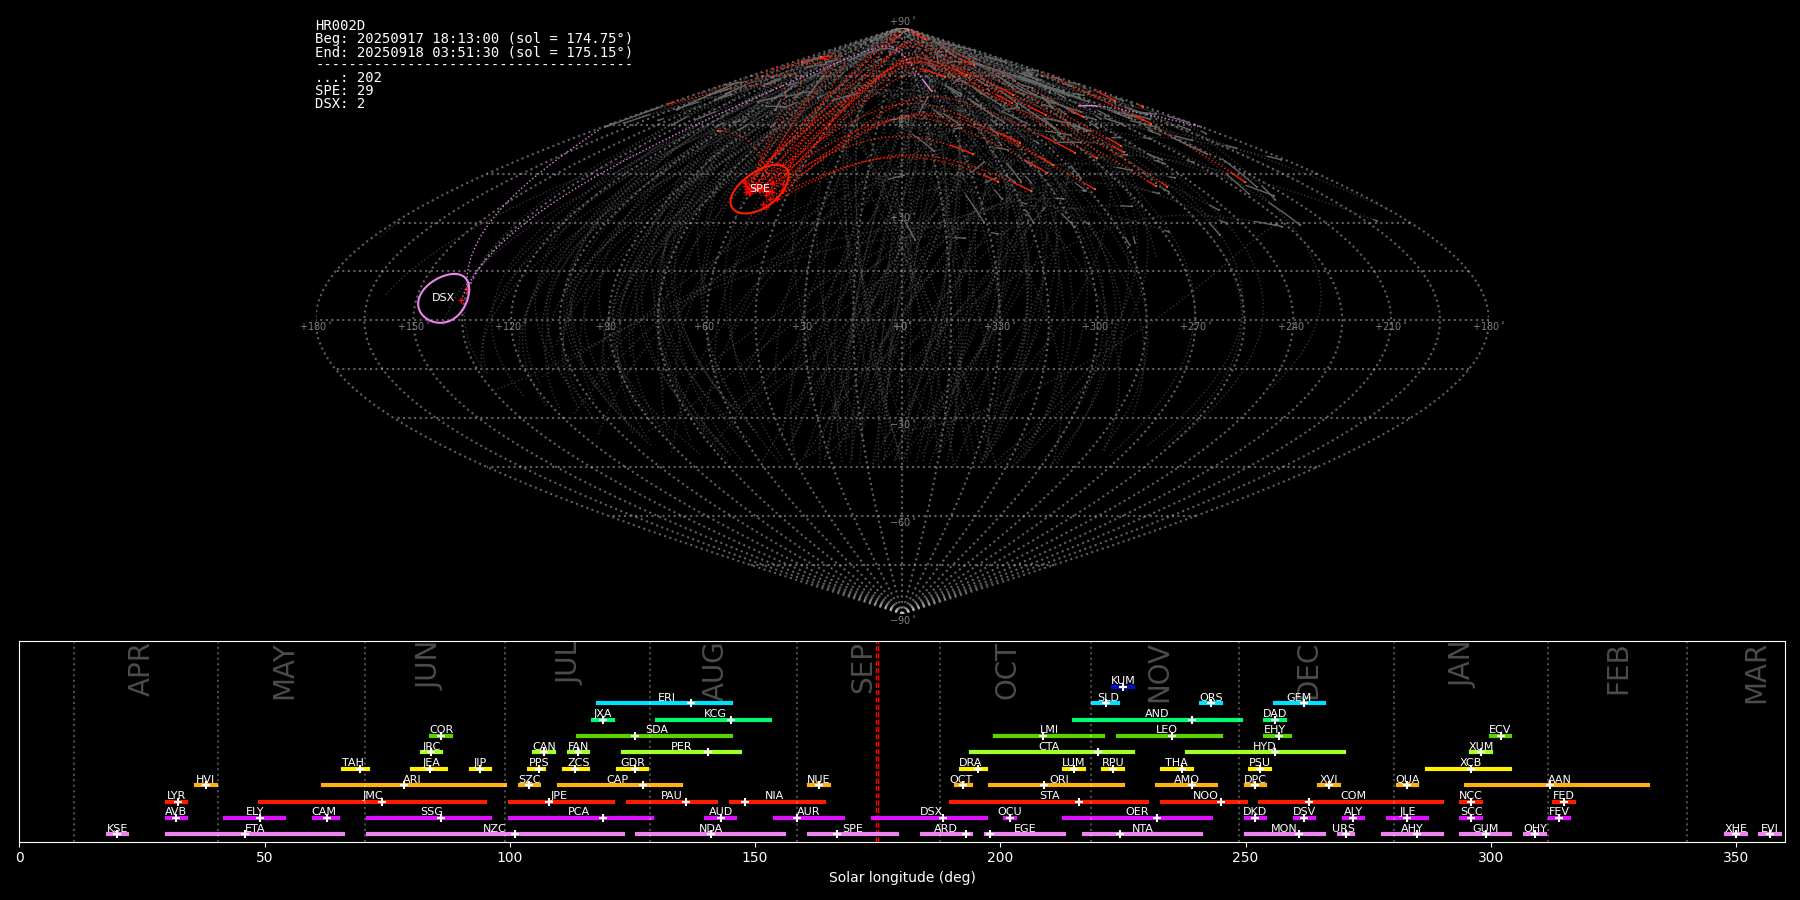Click the NUE shower label

818,780
